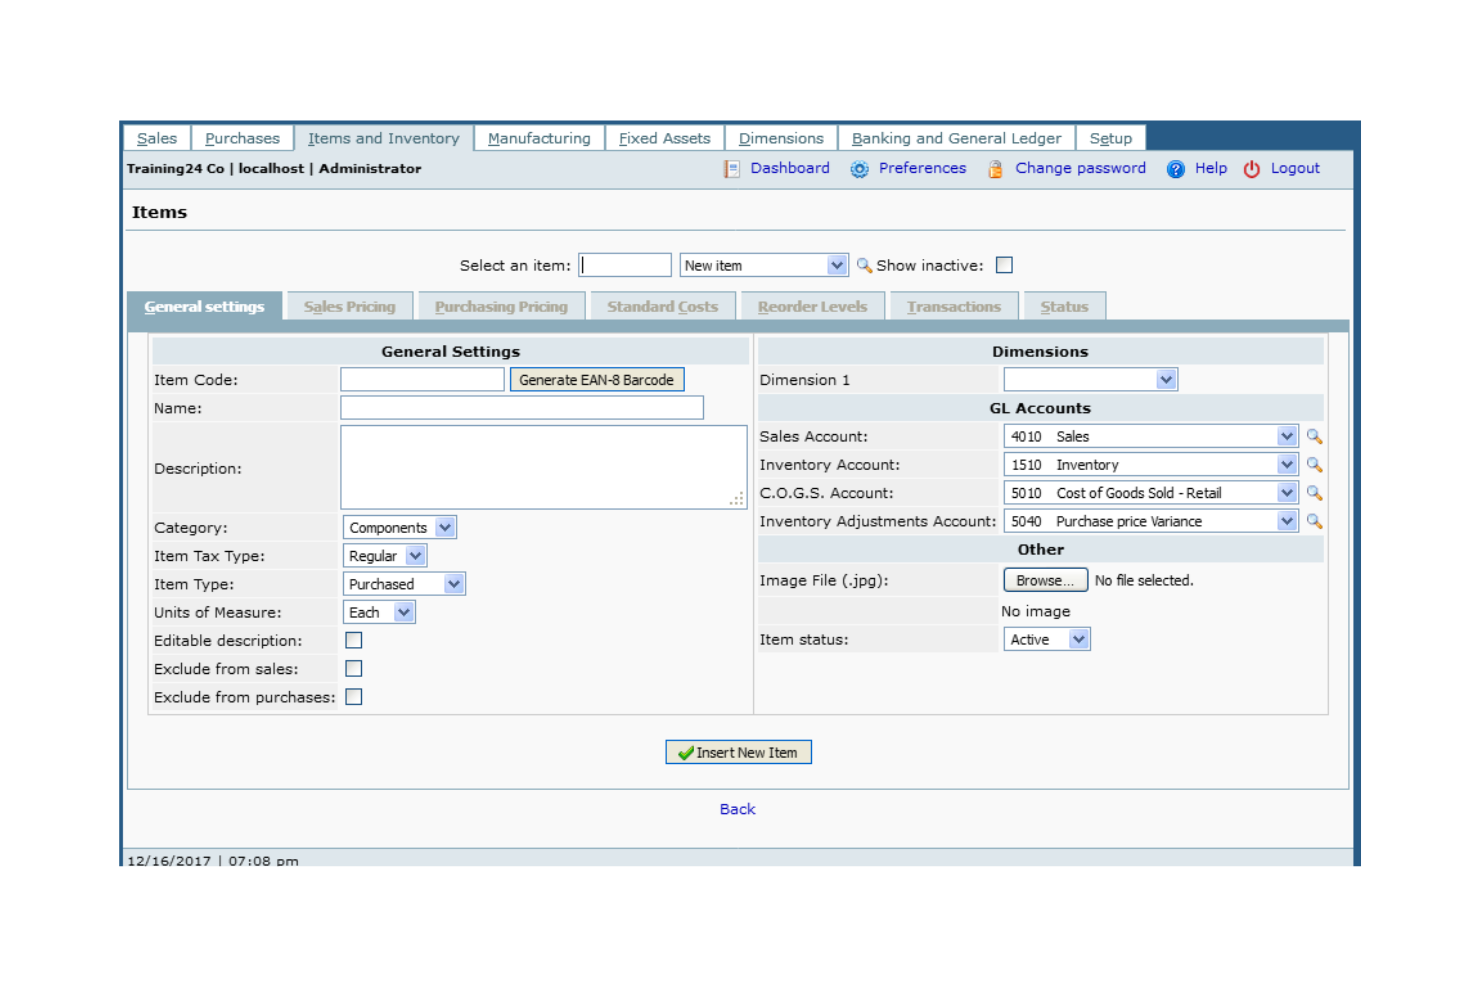Focus the Select an item text field
This screenshot has height=987, width=1480.
coord(625,265)
